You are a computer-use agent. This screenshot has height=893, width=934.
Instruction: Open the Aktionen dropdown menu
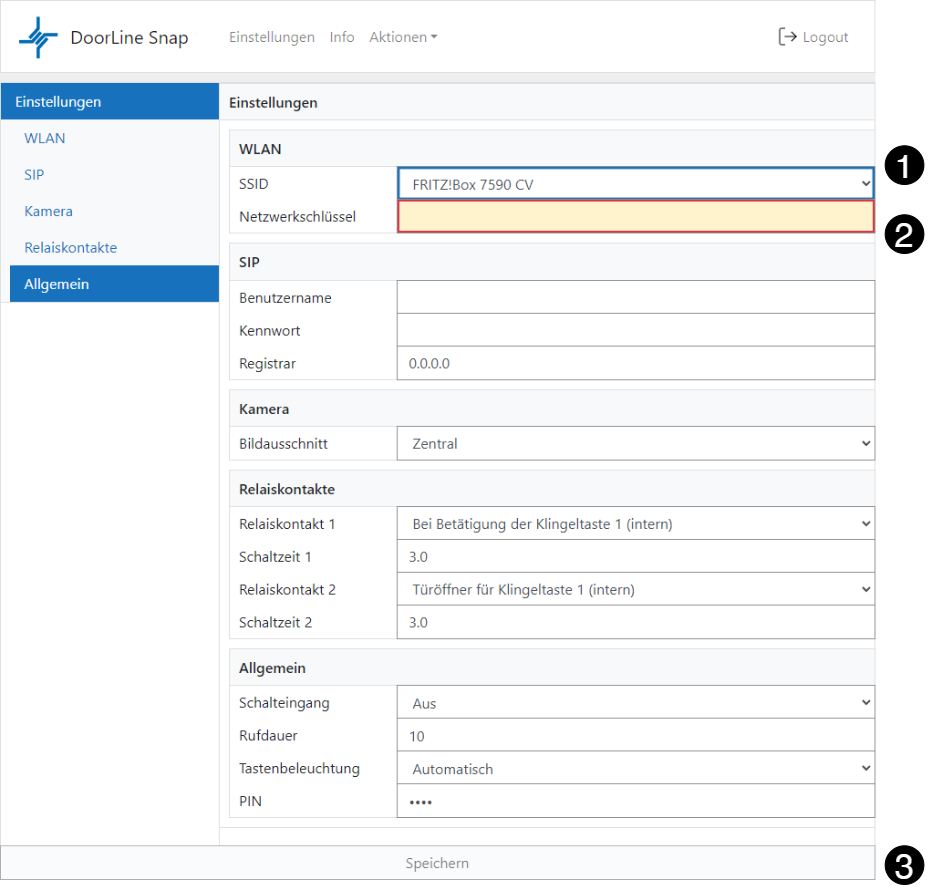coord(403,37)
